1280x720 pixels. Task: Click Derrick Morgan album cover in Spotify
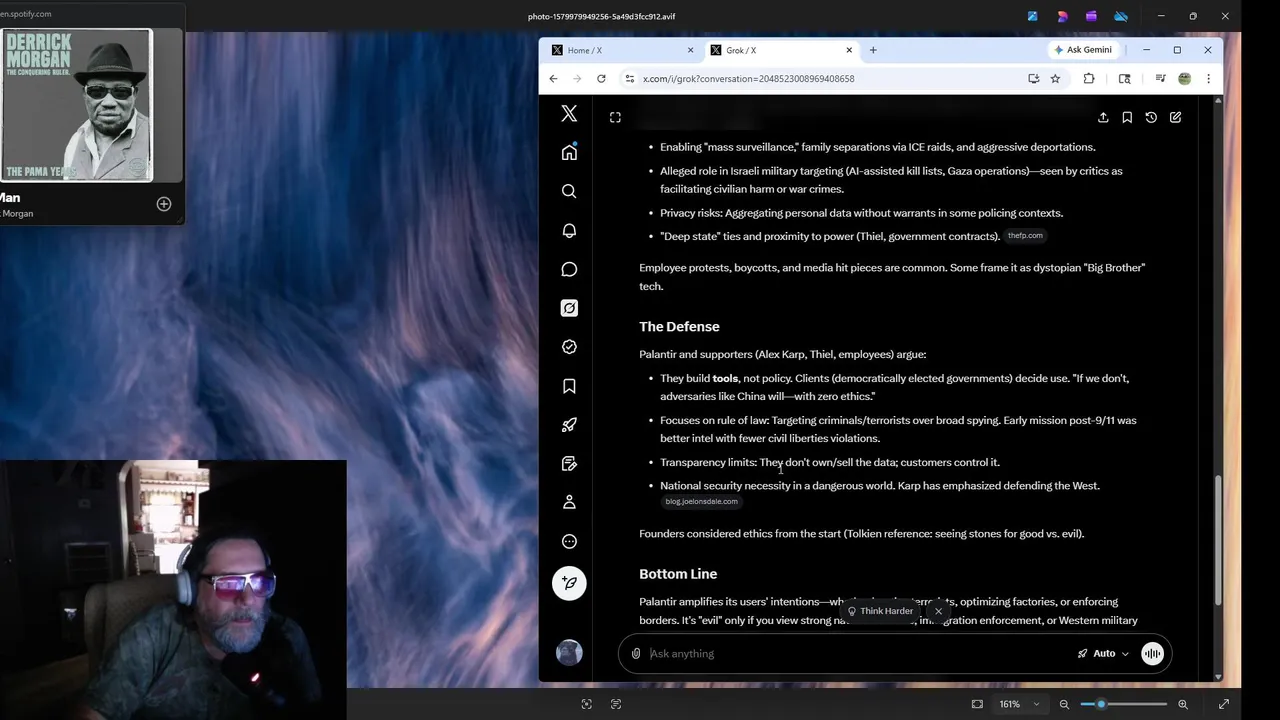pyautogui.click(x=77, y=105)
